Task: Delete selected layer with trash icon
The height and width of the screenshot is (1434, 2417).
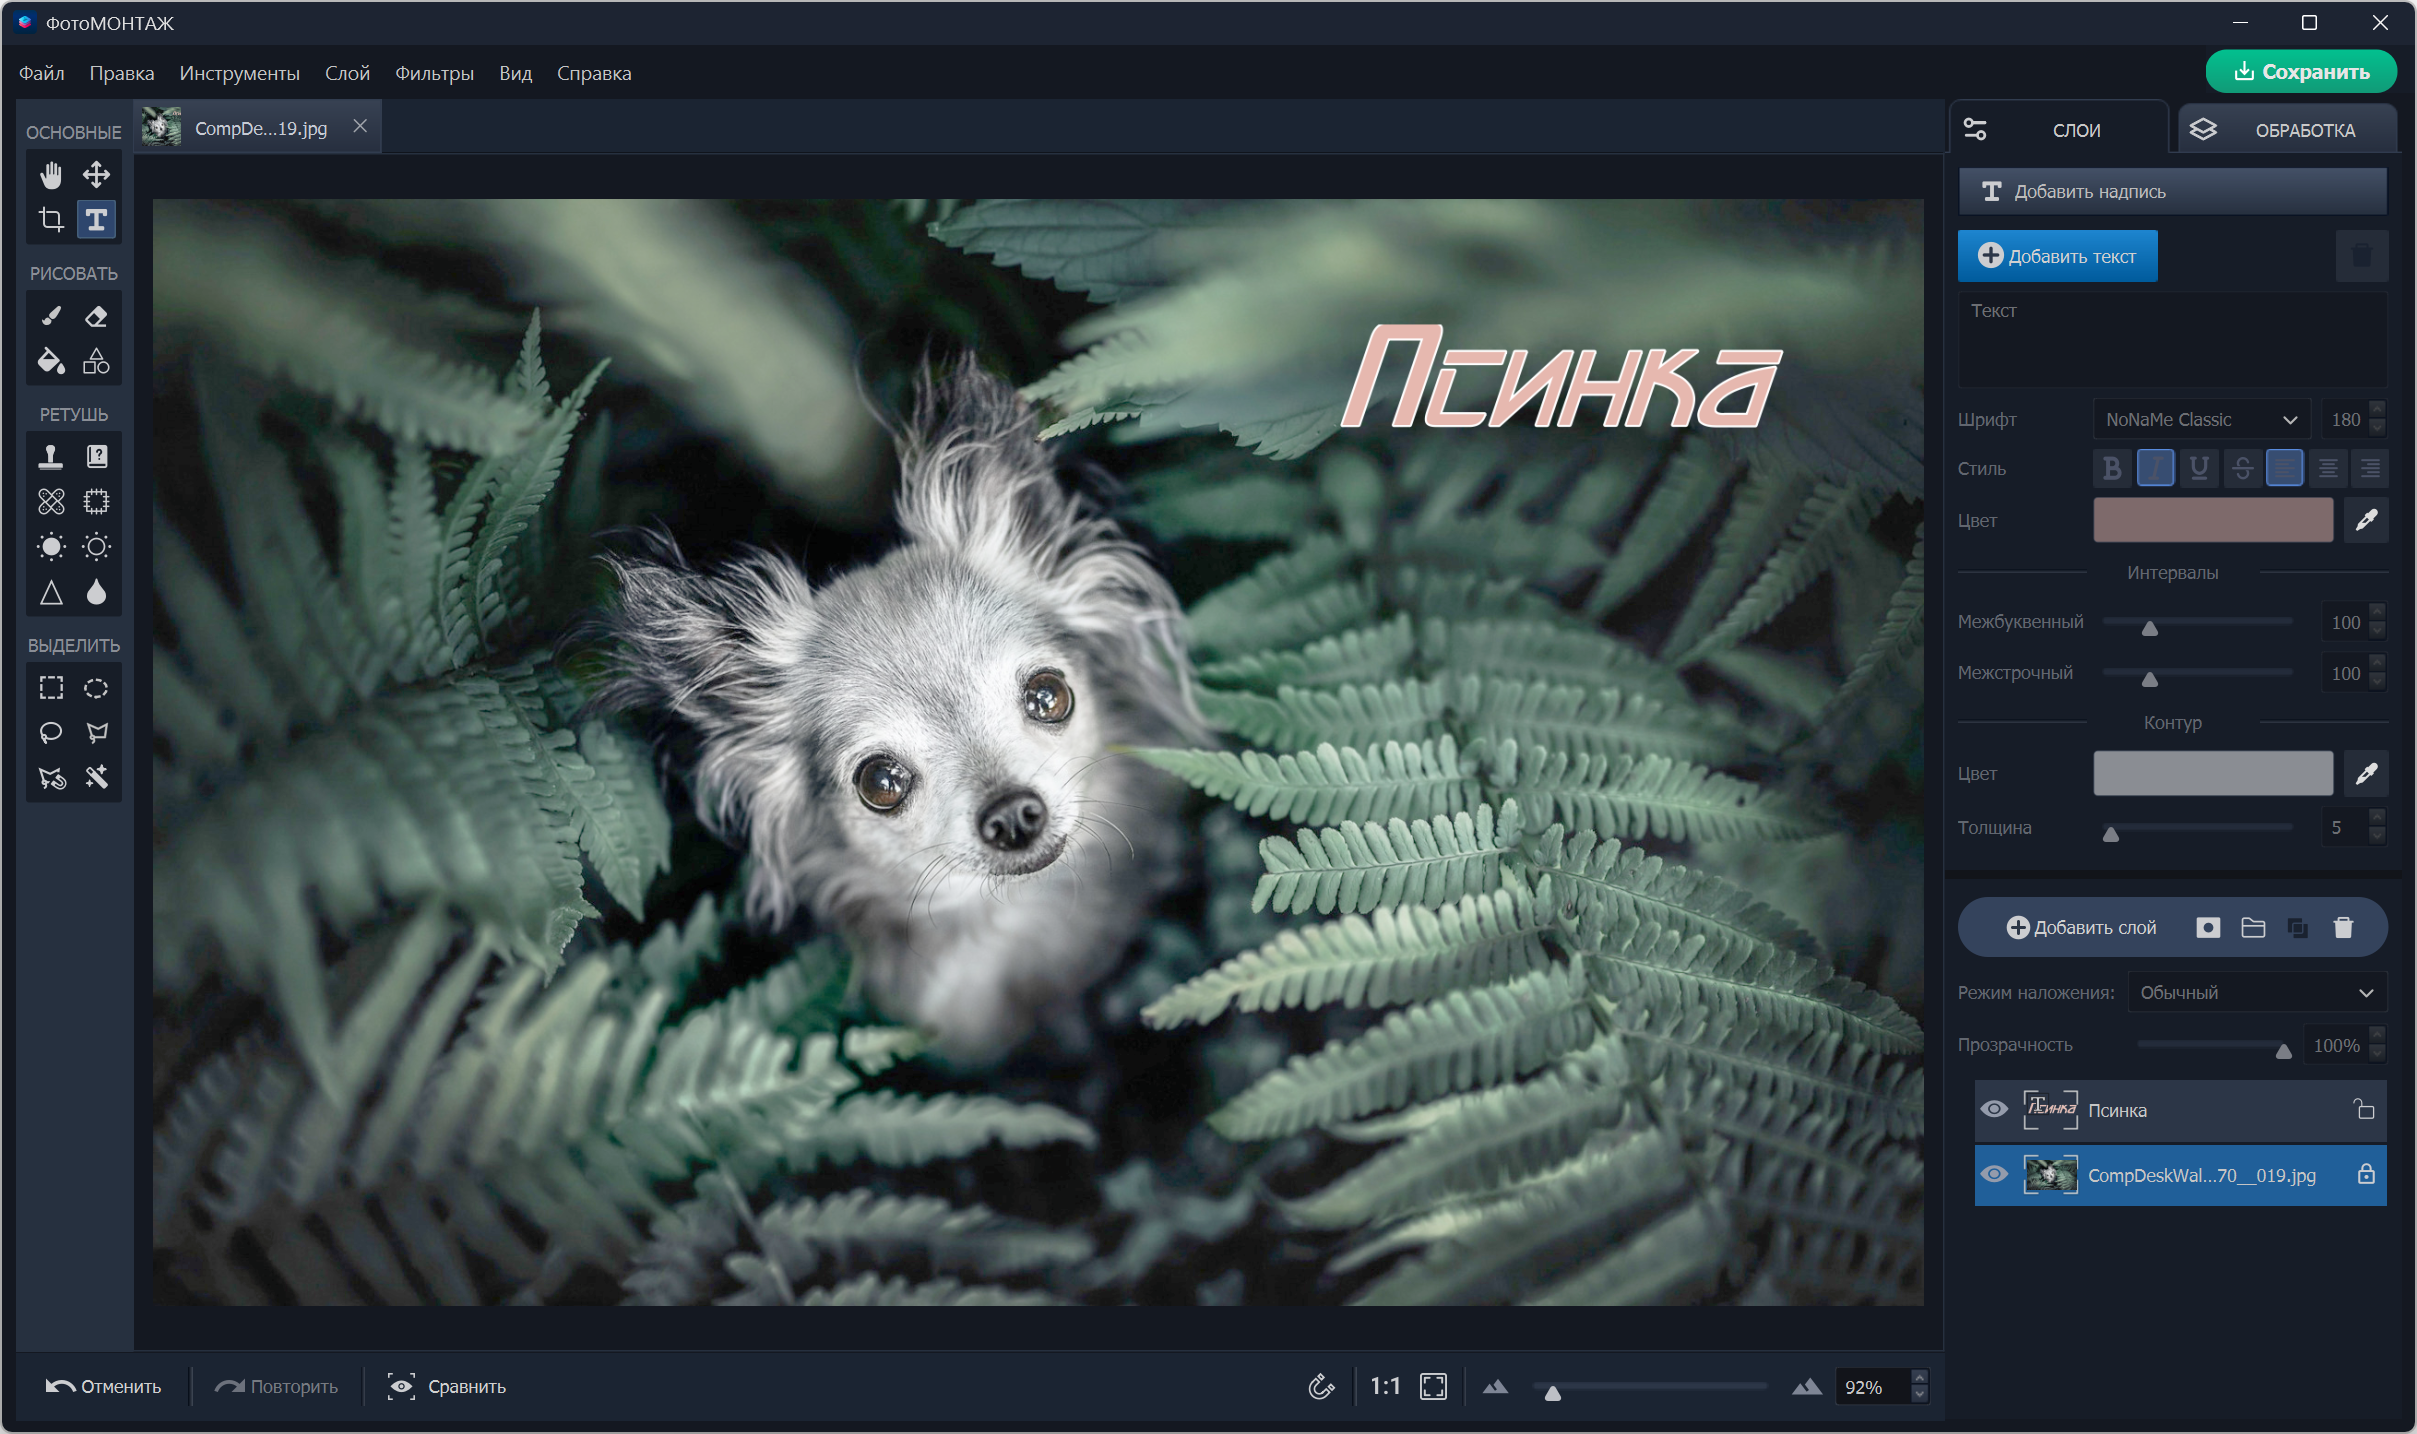Action: click(2343, 928)
